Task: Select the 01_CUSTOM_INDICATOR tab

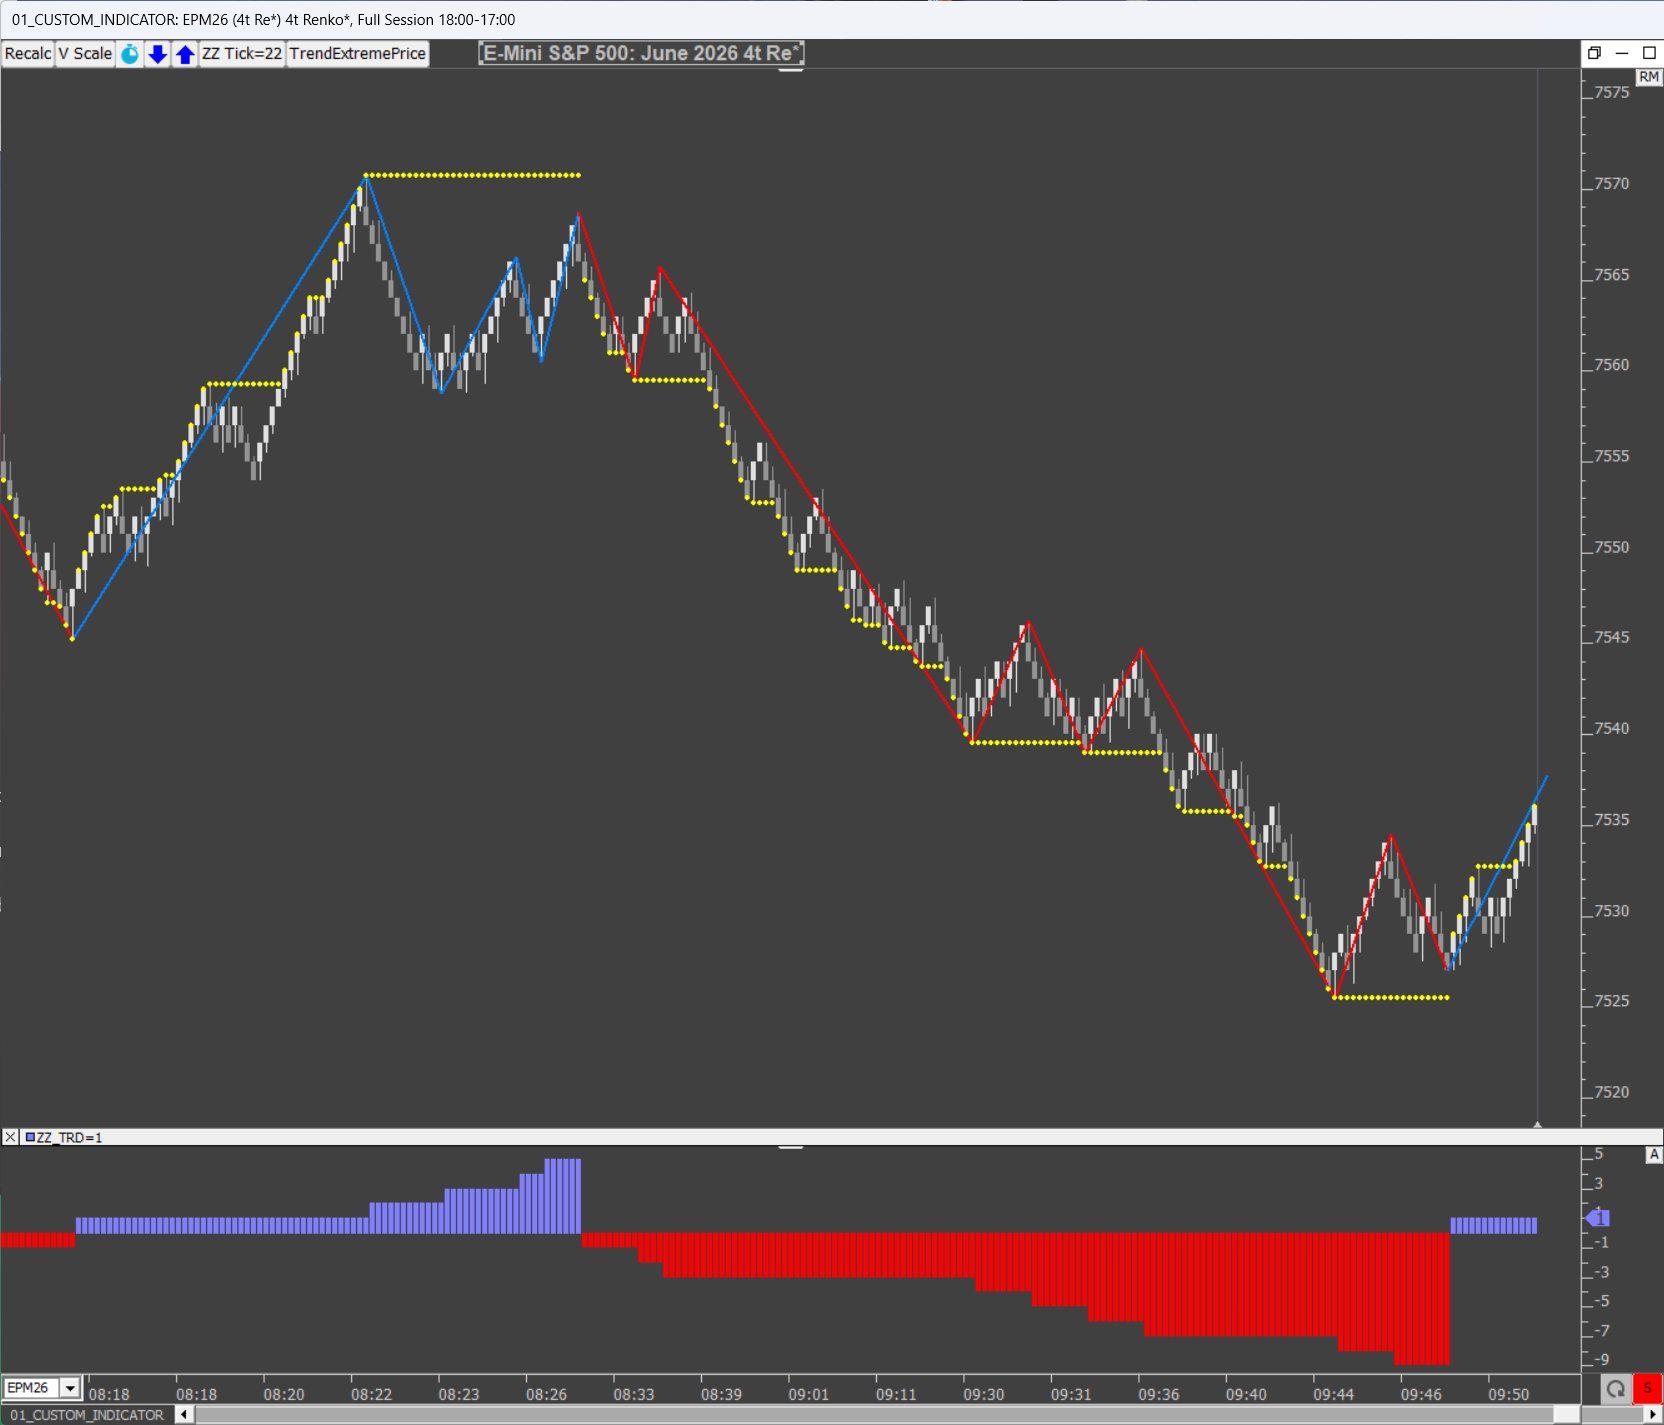Action: point(88,1415)
